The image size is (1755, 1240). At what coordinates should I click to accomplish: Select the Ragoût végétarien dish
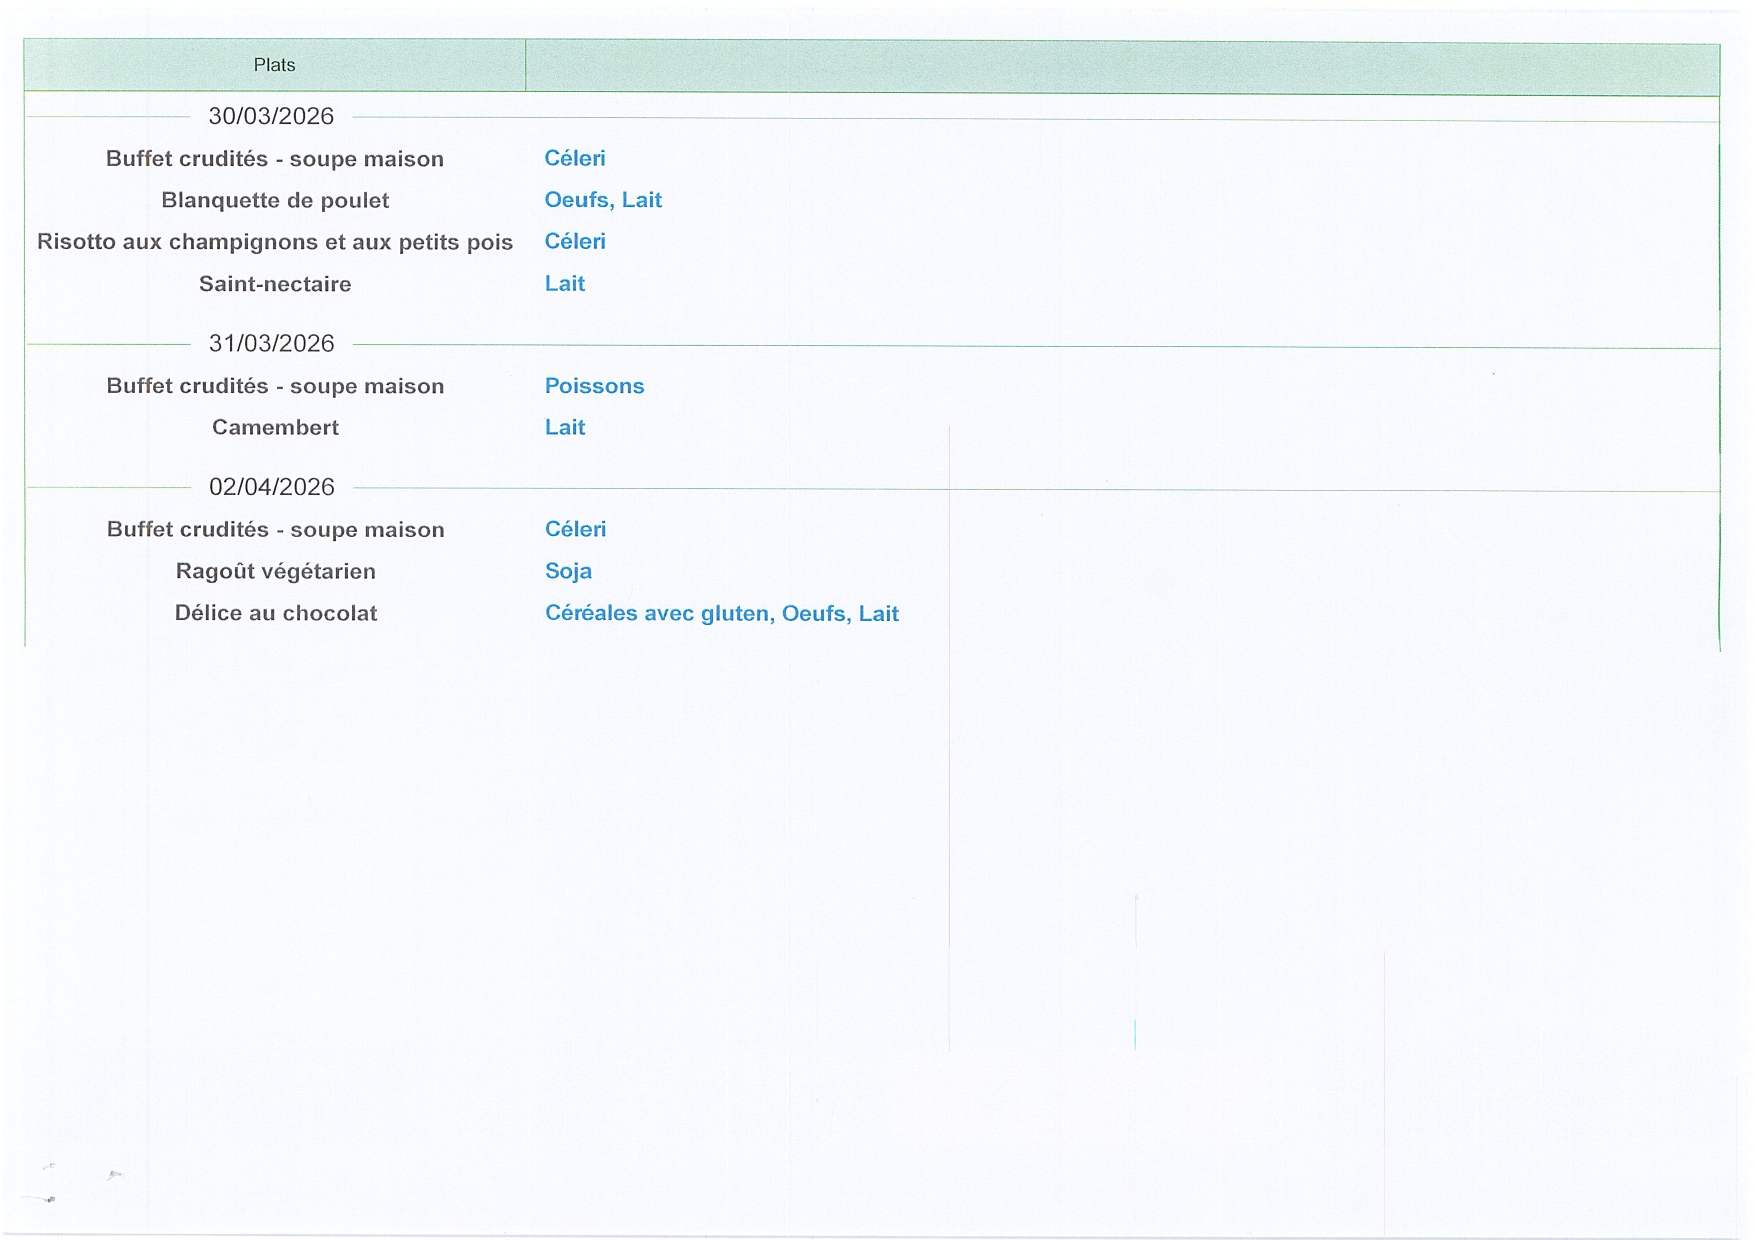pyautogui.click(x=275, y=571)
